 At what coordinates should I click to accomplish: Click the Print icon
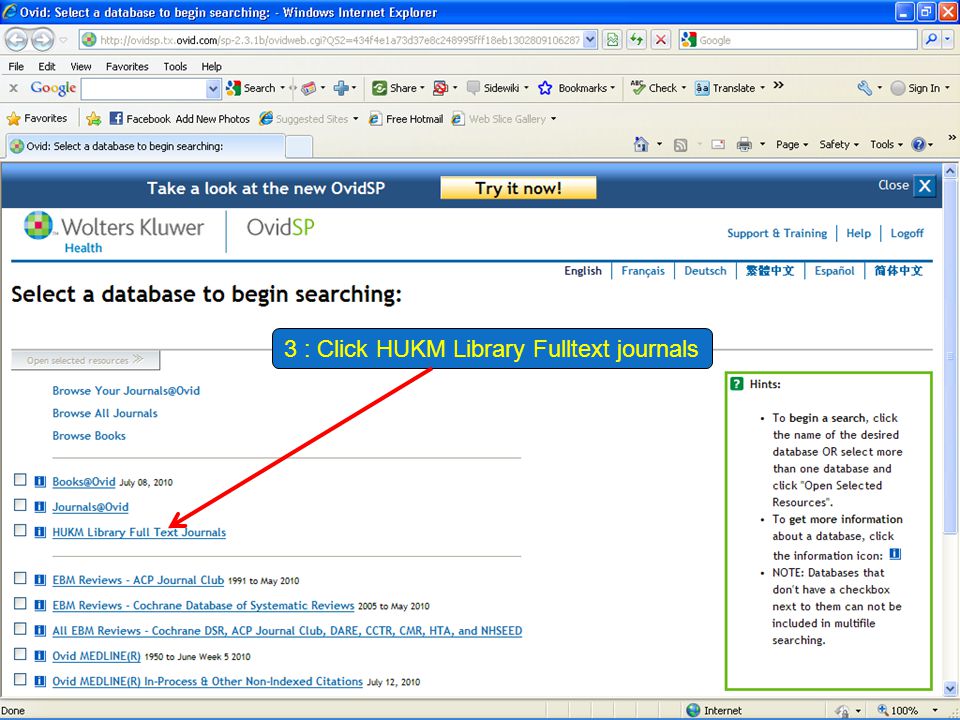[744, 144]
